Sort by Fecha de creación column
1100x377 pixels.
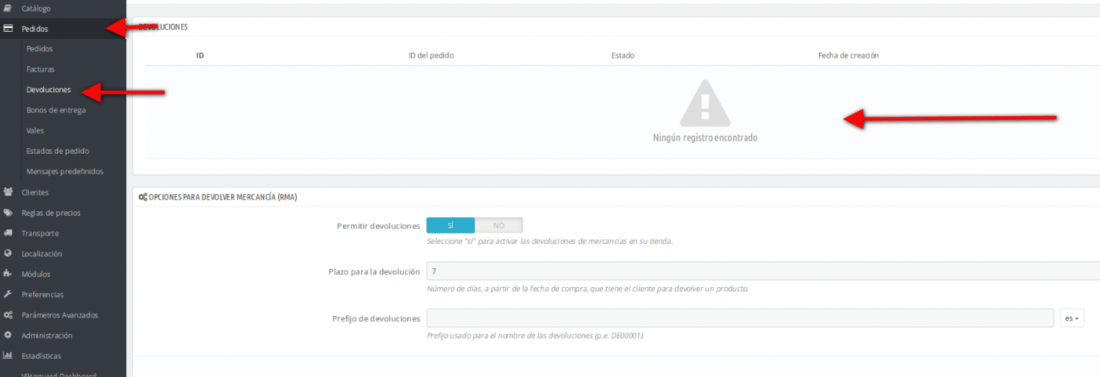pyautogui.click(x=848, y=55)
